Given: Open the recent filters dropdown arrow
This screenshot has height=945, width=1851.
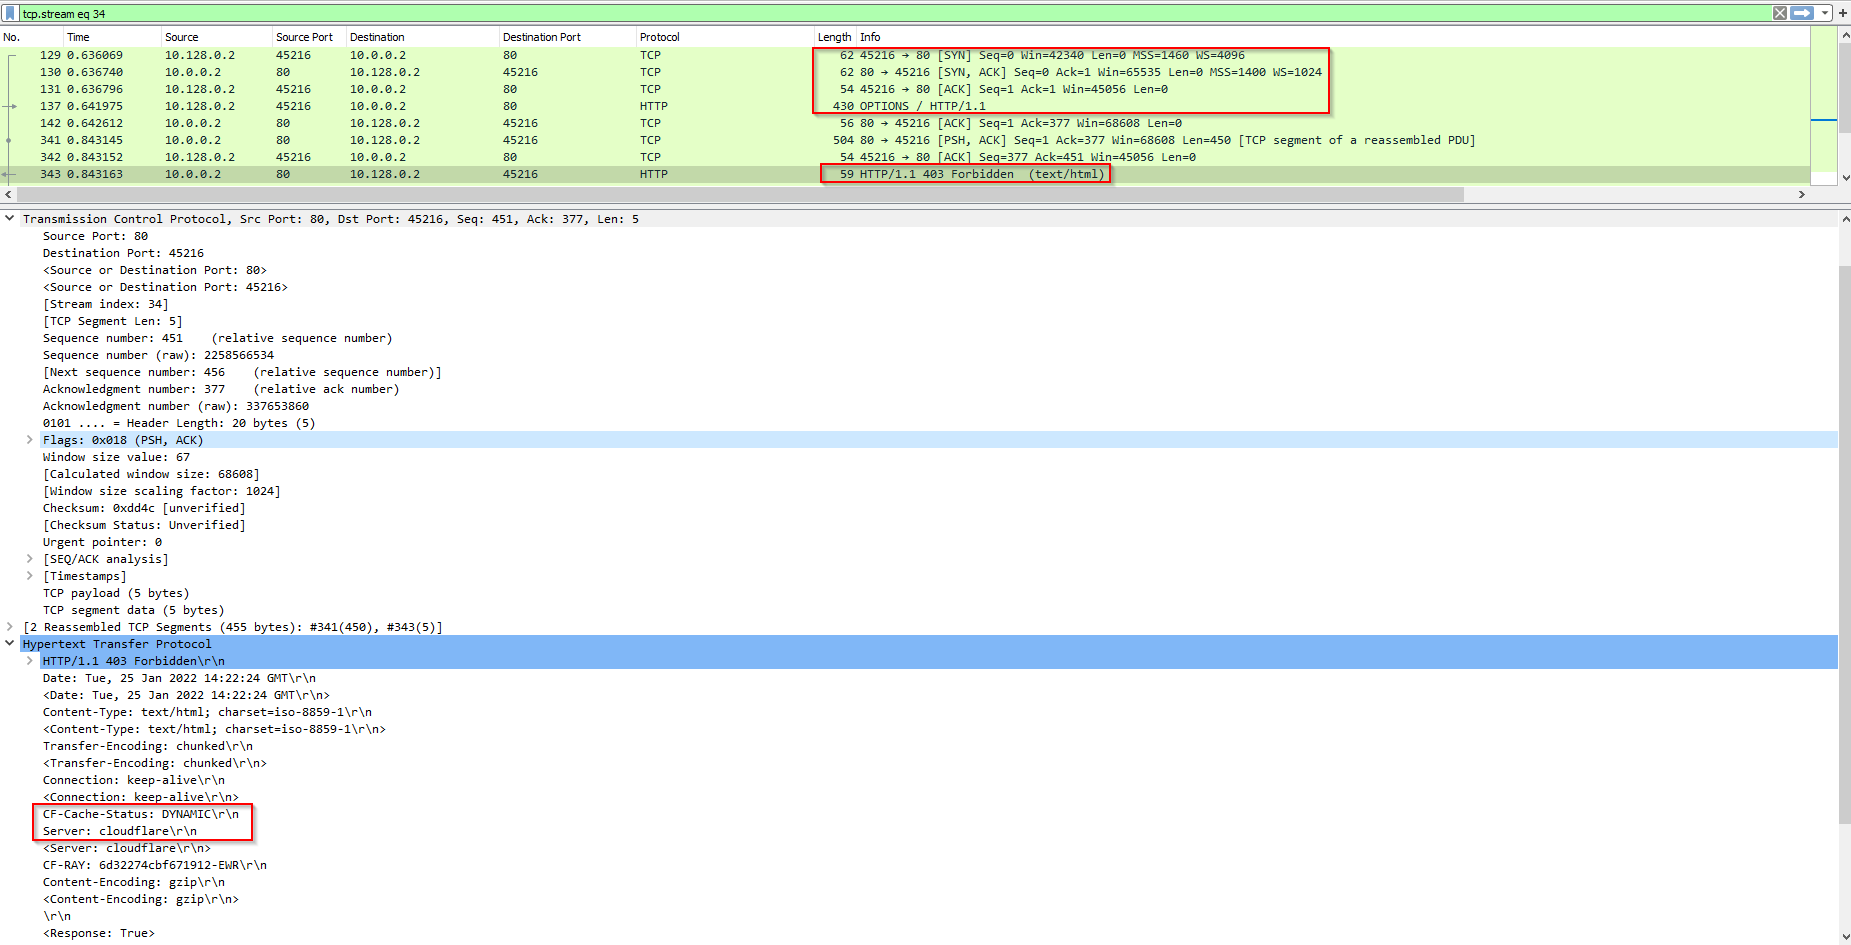Looking at the screenshot, I should coord(1825,13).
